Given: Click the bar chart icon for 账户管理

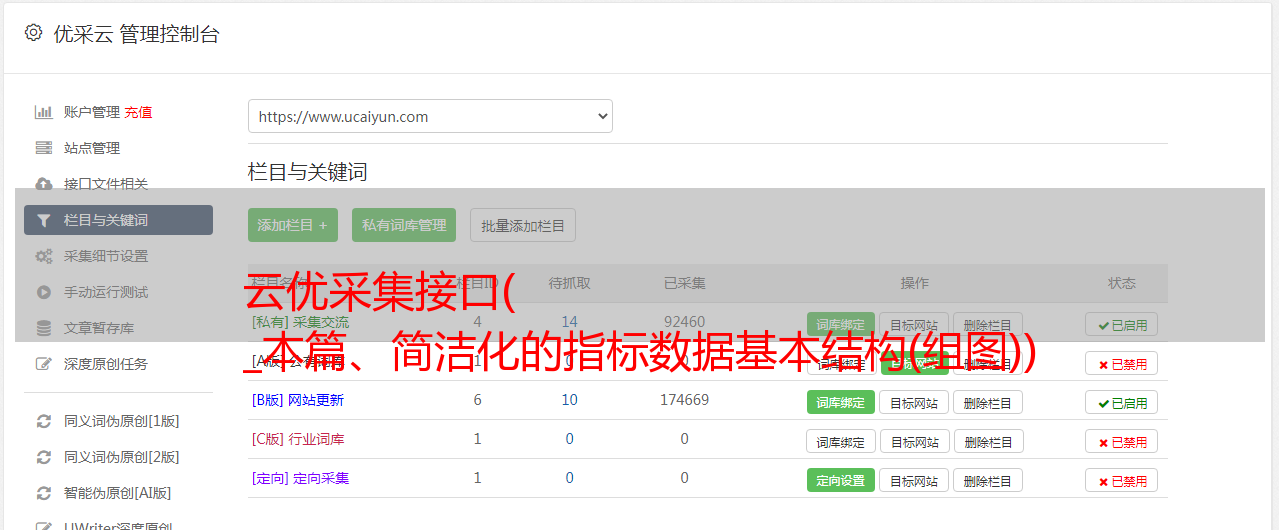Looking at the screenshot, I should click(x=43, y=112).
